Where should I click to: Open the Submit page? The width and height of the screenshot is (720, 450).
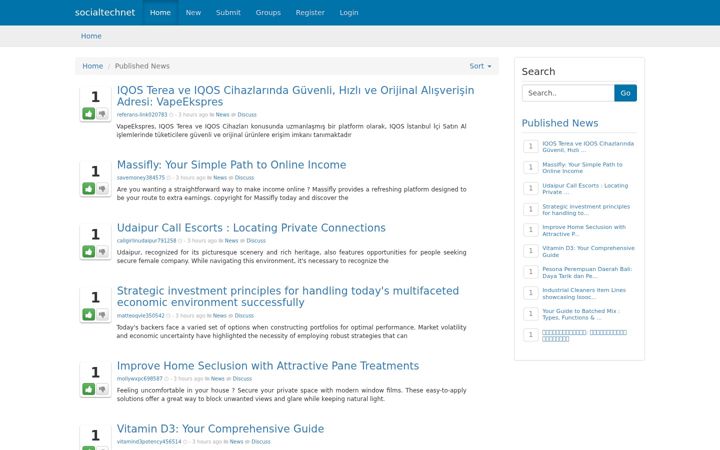[x=228, y=12]
